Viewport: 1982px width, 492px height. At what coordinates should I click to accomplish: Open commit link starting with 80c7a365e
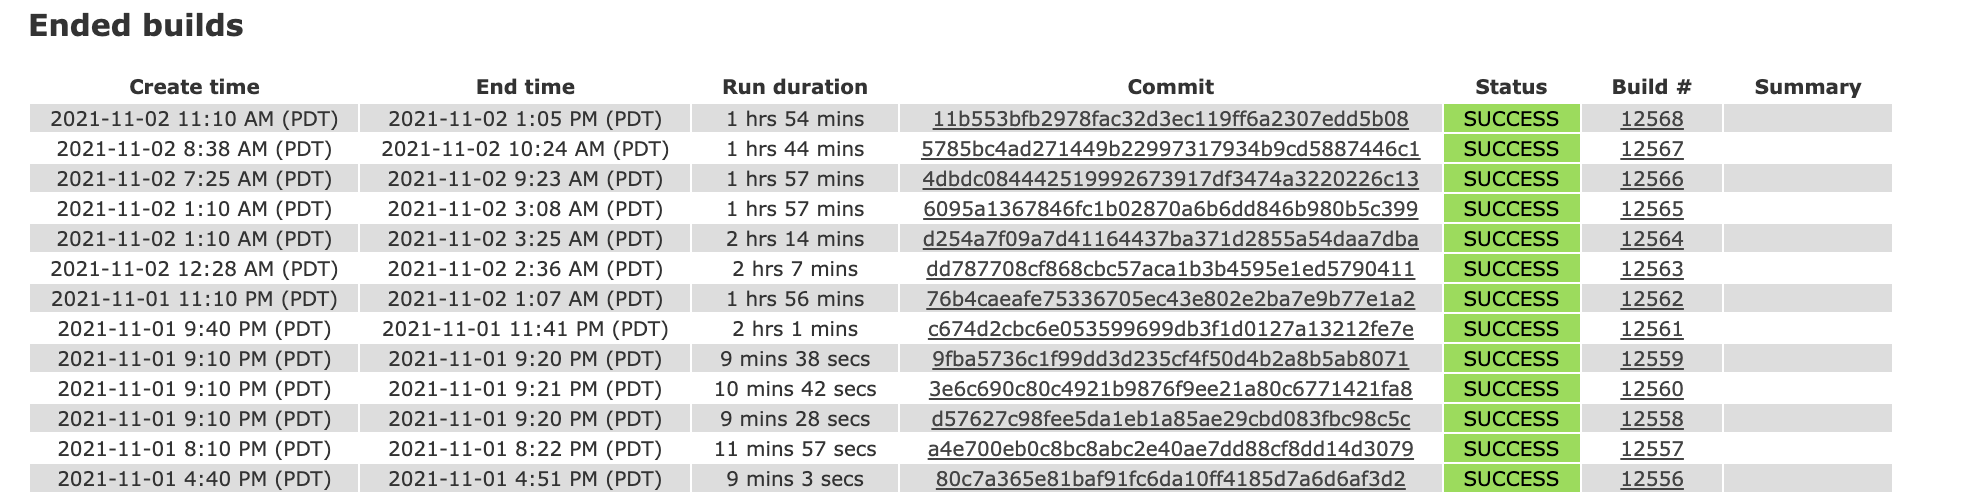(x=1170, y=479)
